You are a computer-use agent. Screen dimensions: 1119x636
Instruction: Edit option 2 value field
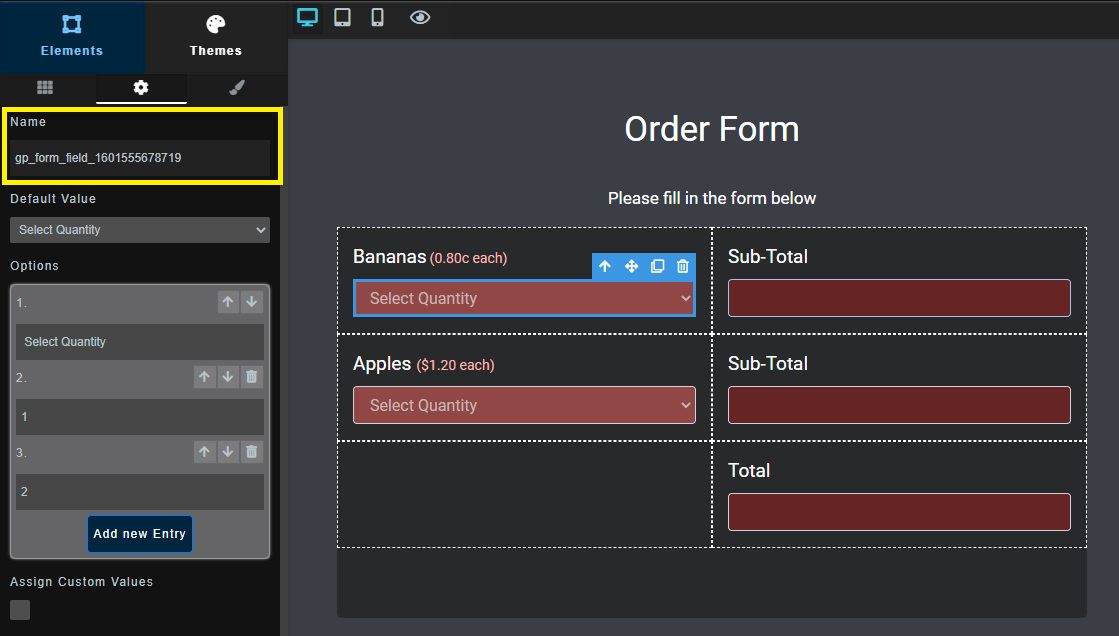pyautogui.click(x=140, y=417)
